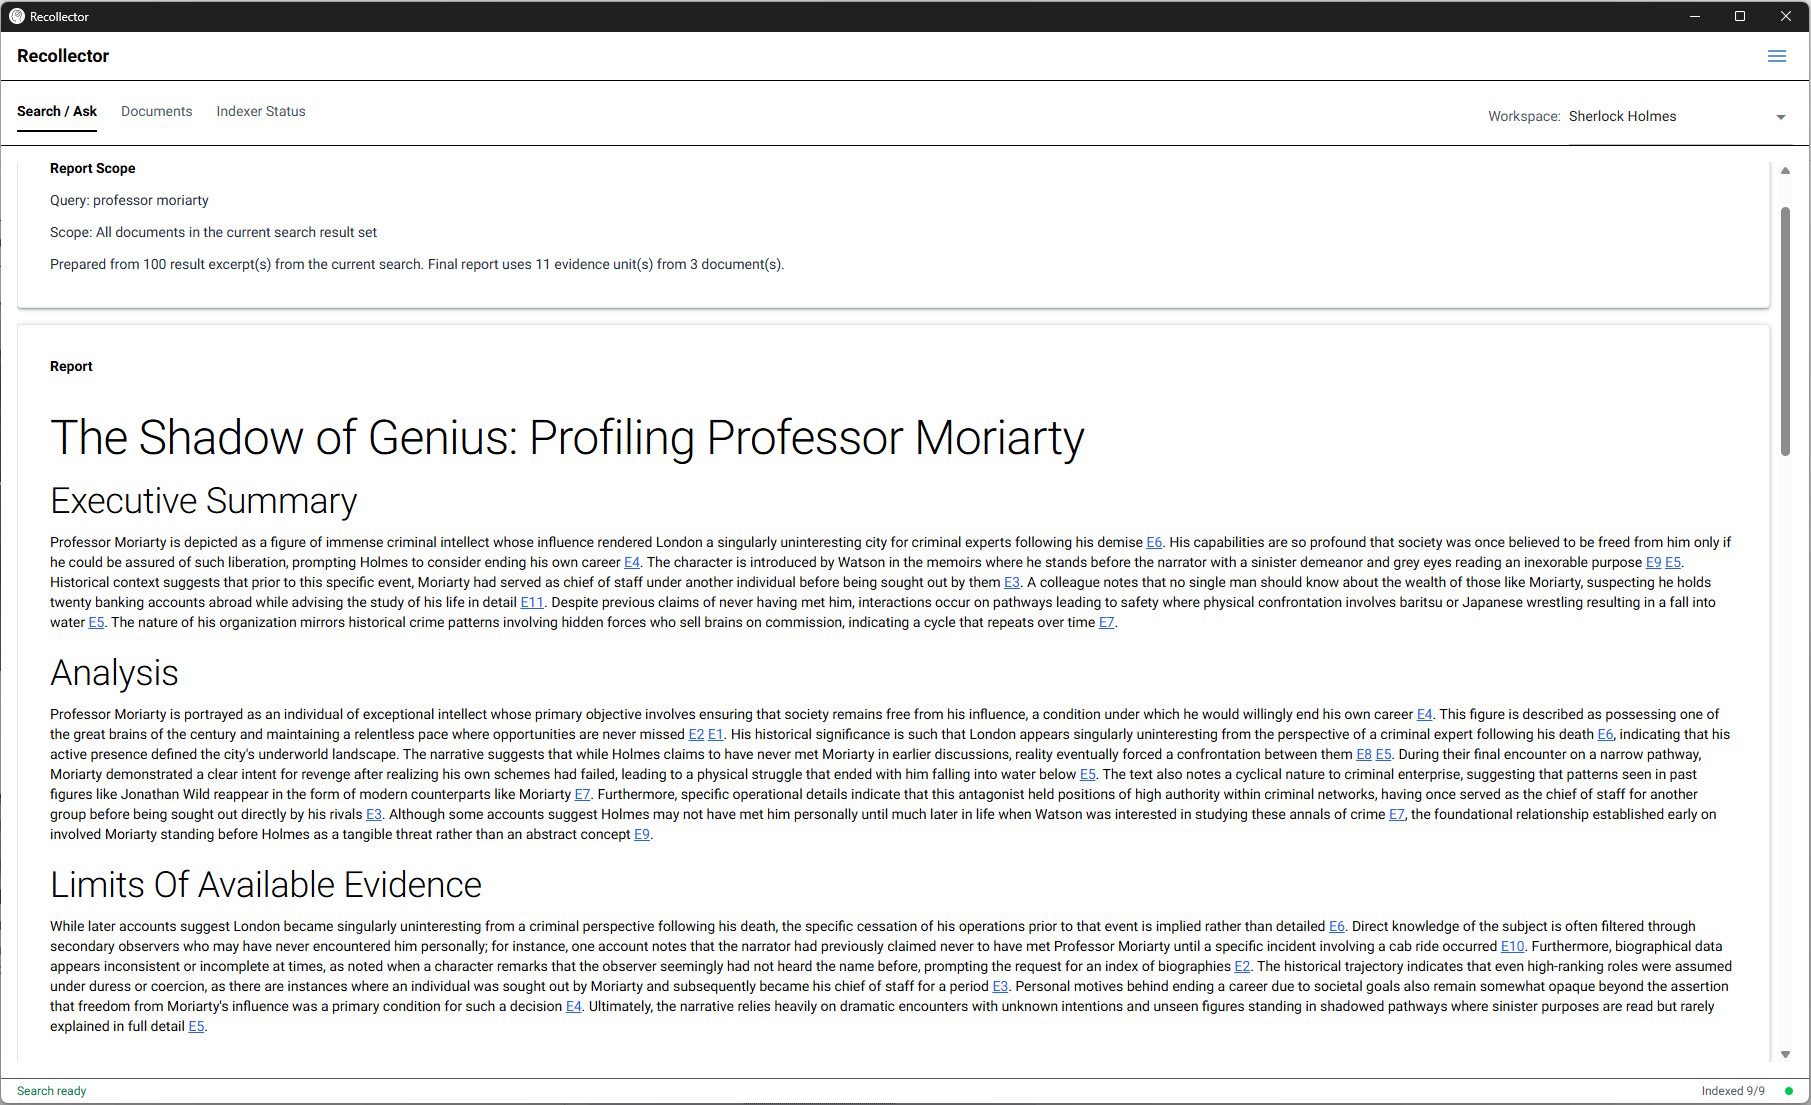Open the Indexer Status tab
Image resolution: width=1811 pixels, height=1105 pixels.
coord(261,111)
